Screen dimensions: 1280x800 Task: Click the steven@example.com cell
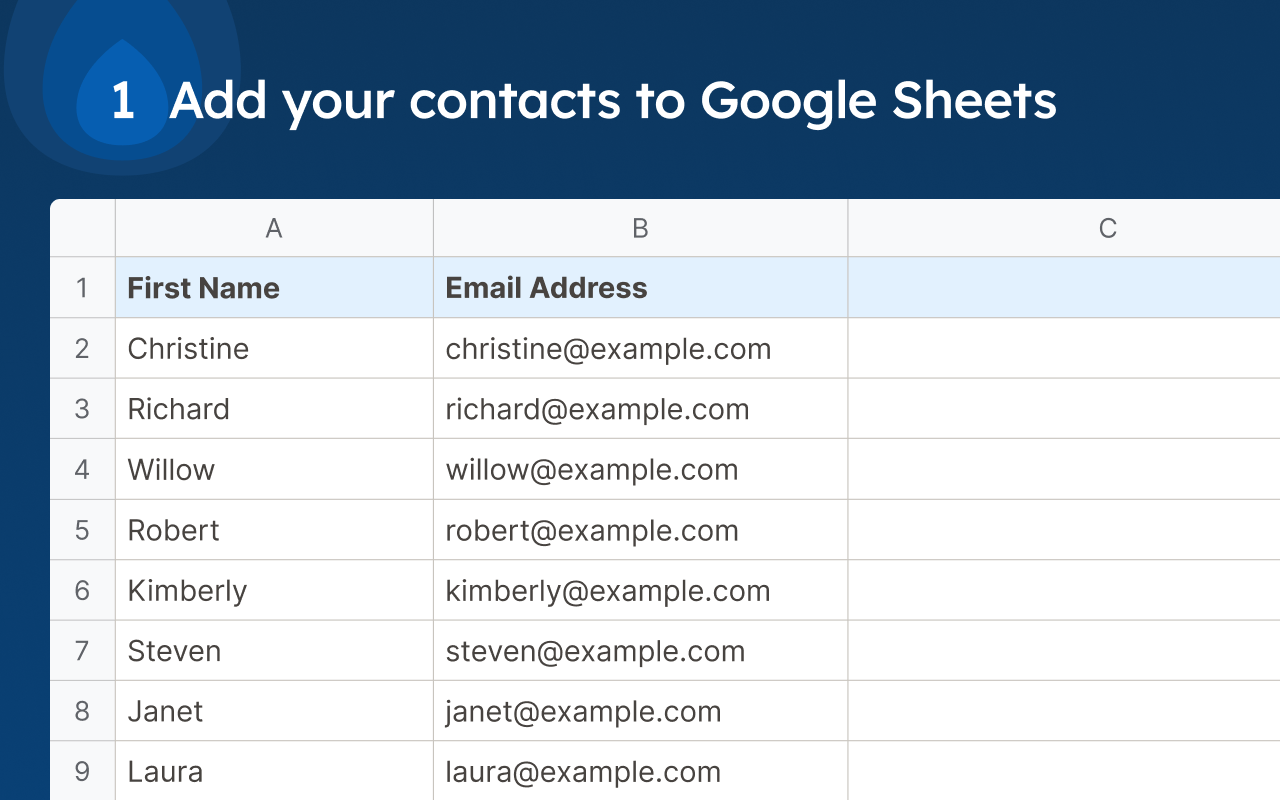[640, 651]
